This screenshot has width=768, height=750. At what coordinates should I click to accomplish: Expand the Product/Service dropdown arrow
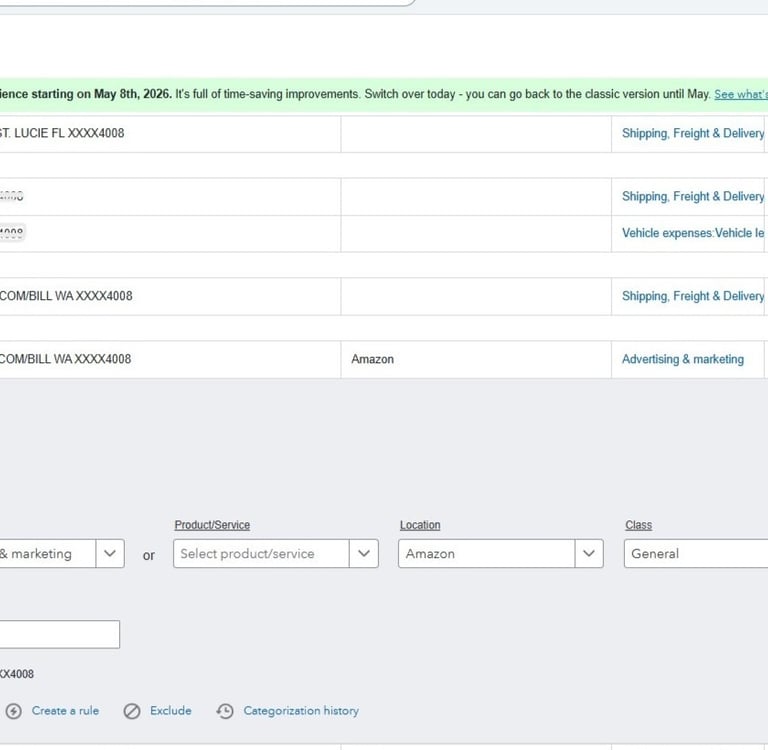(363, 554)
